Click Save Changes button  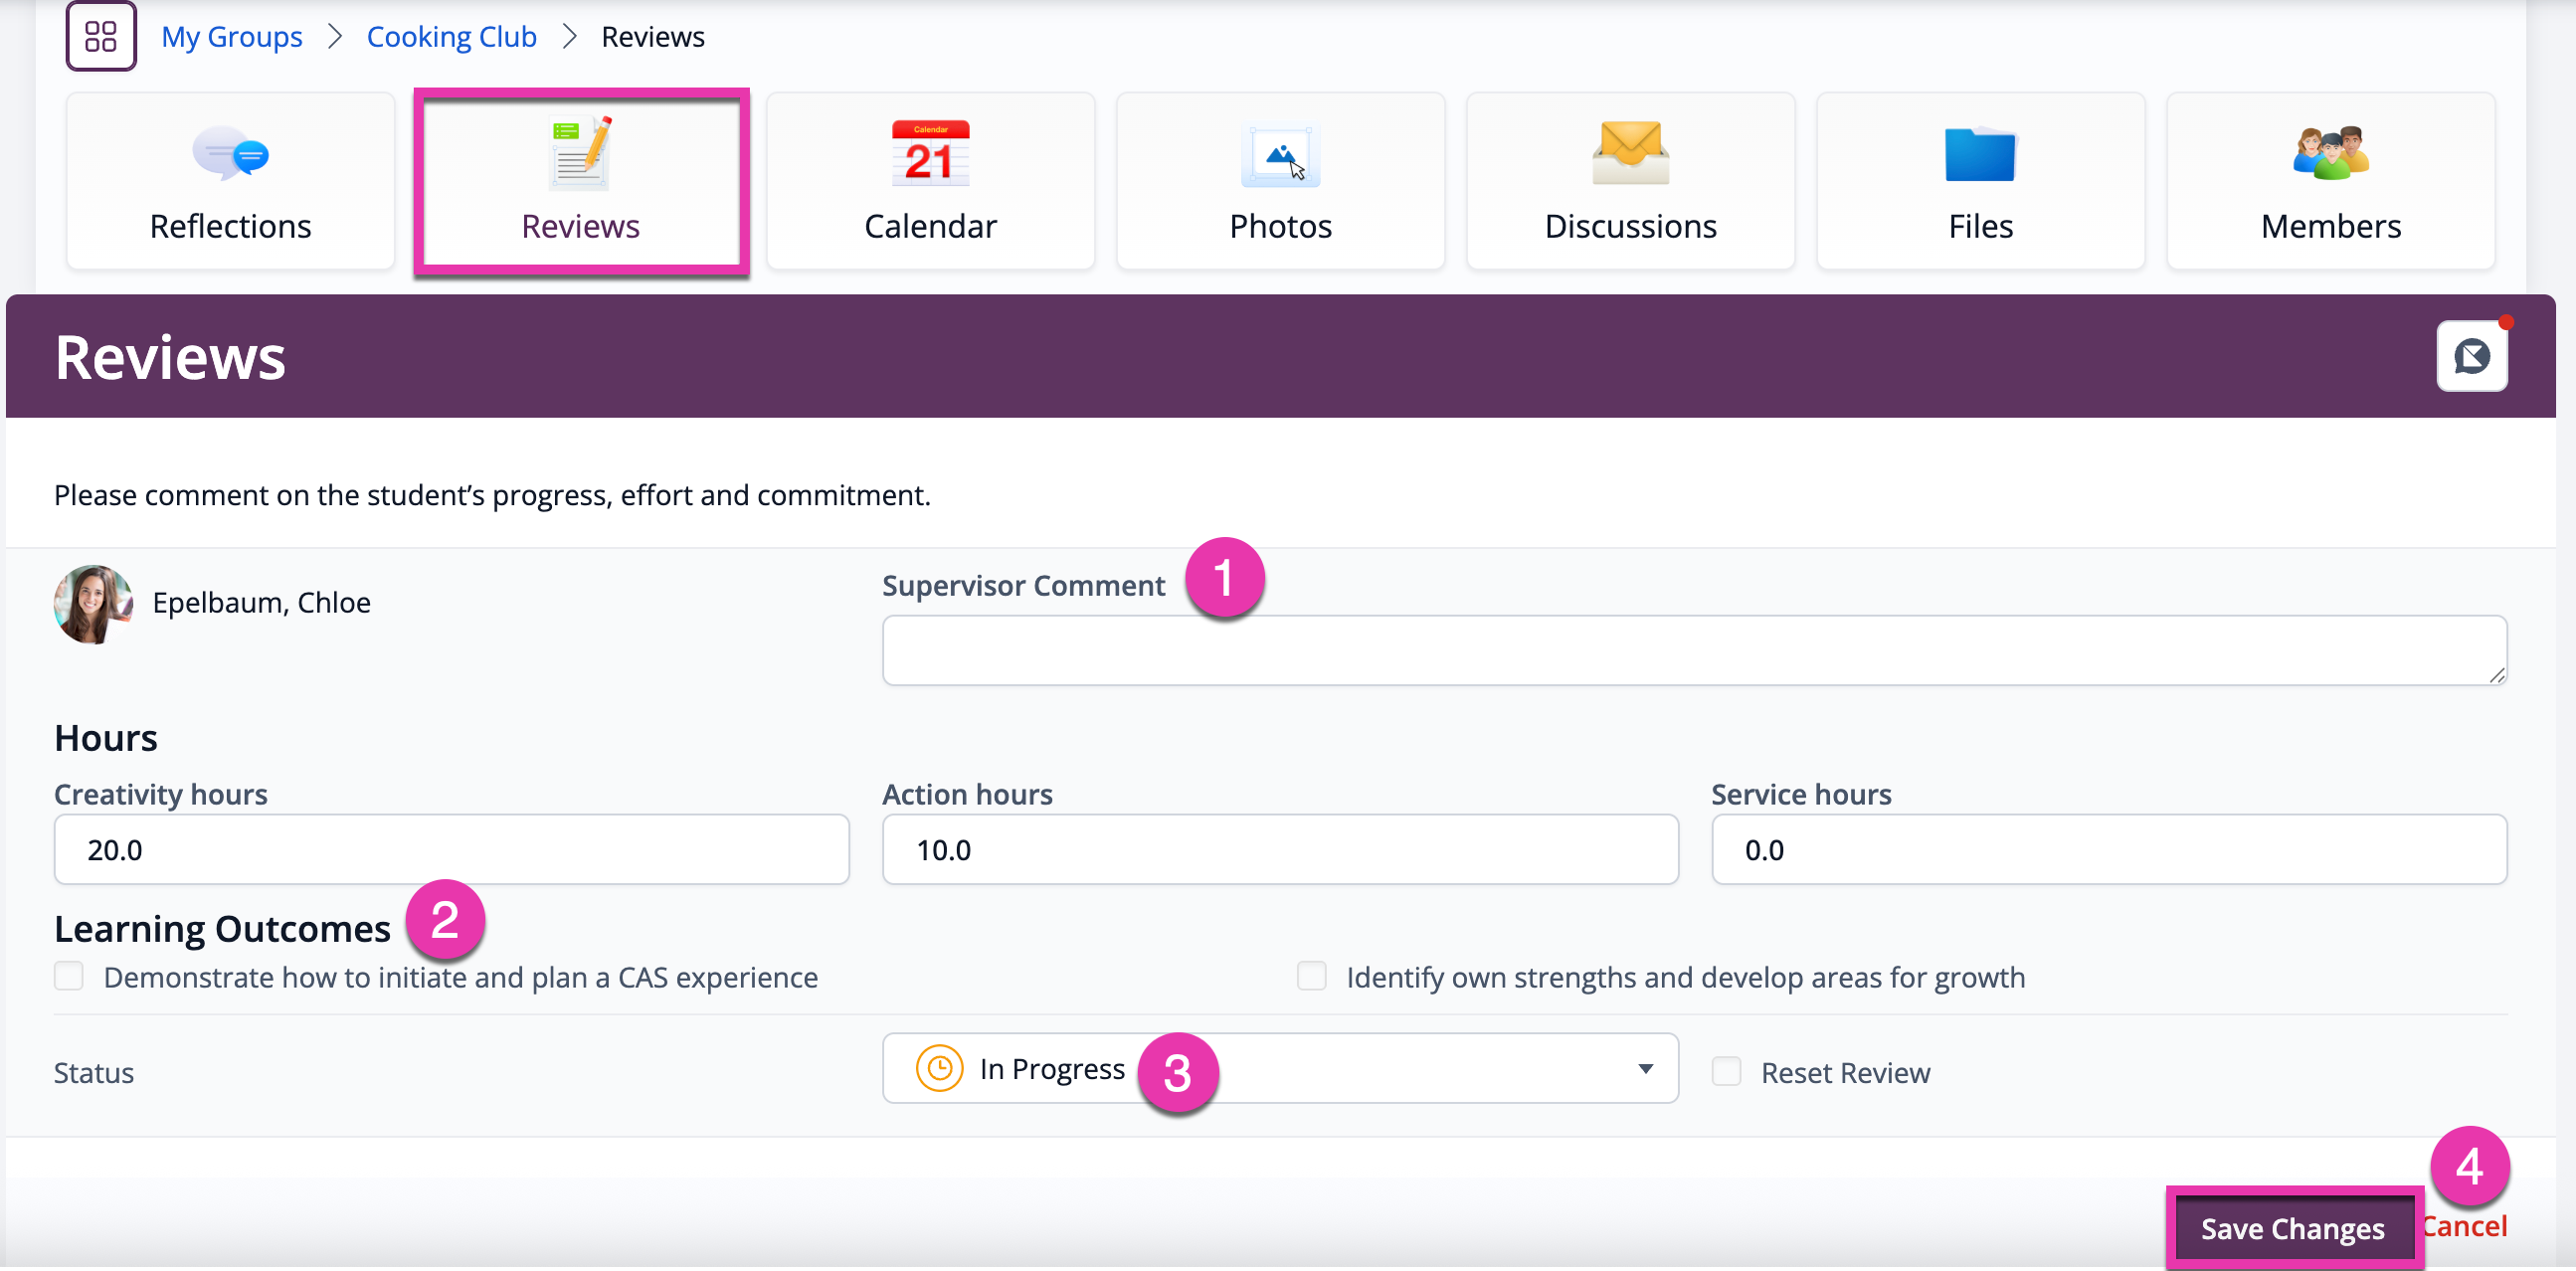tap(2293, 1228)
